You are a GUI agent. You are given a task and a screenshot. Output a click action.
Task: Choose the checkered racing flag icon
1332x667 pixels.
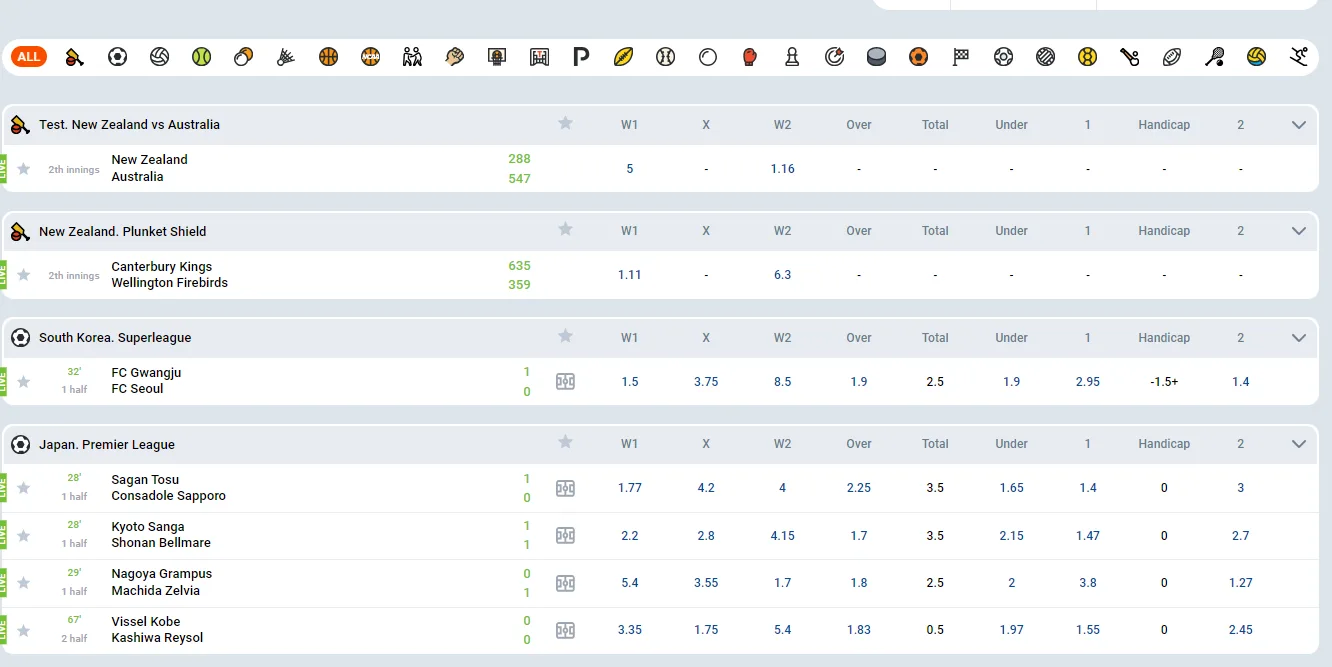click(x=961, y=57)
